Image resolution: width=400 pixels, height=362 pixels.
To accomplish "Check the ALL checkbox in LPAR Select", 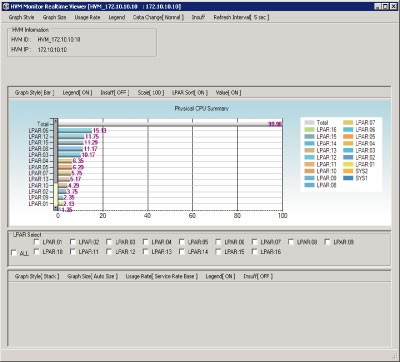I will pyautogui.click(x=14, y=253).
